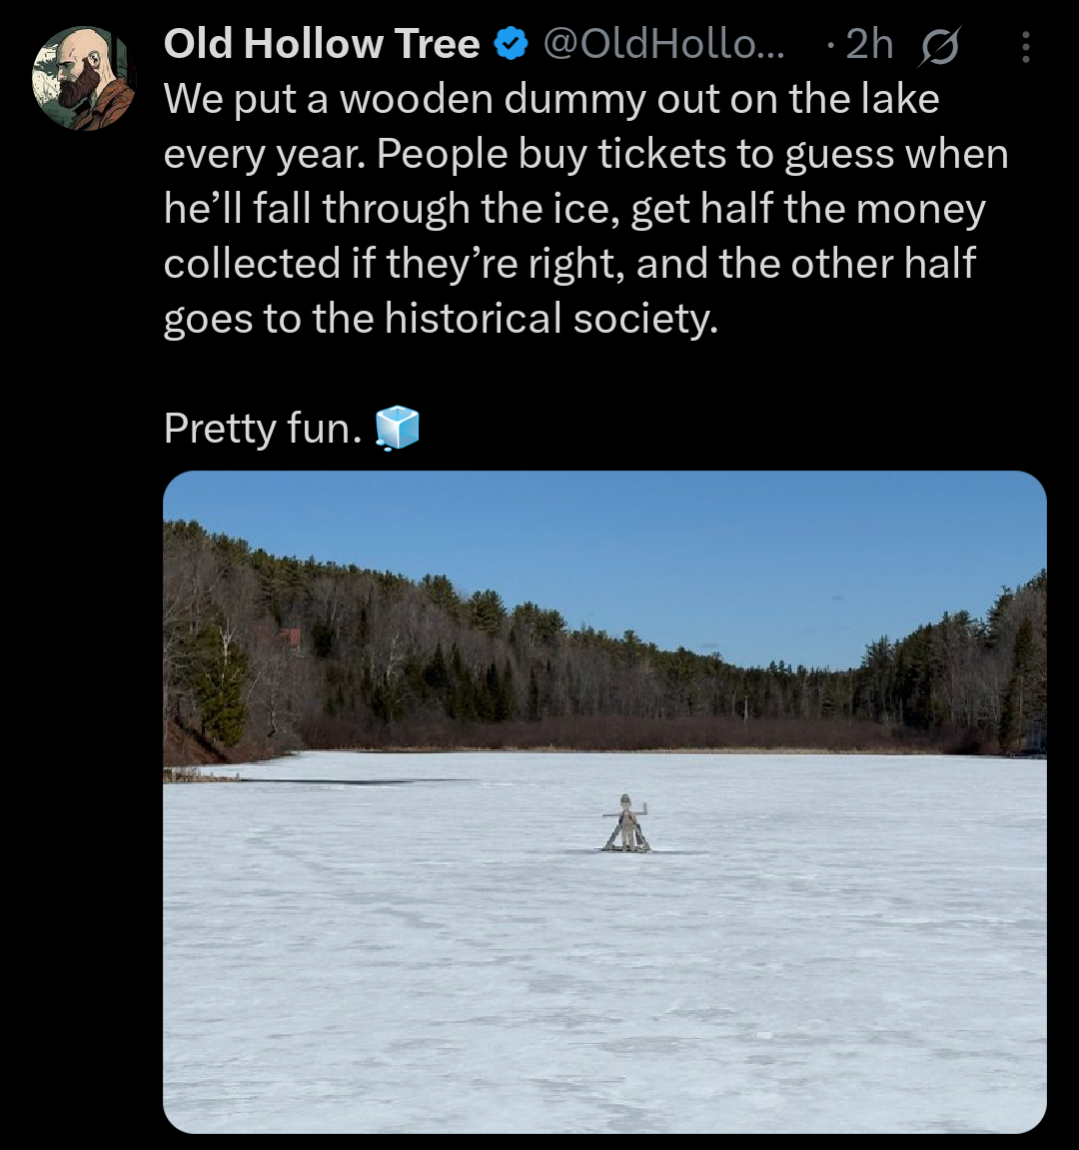Screen dimensions: 1079x1150
Task: Click the ice cube emoji
Action: coord(397,428)
